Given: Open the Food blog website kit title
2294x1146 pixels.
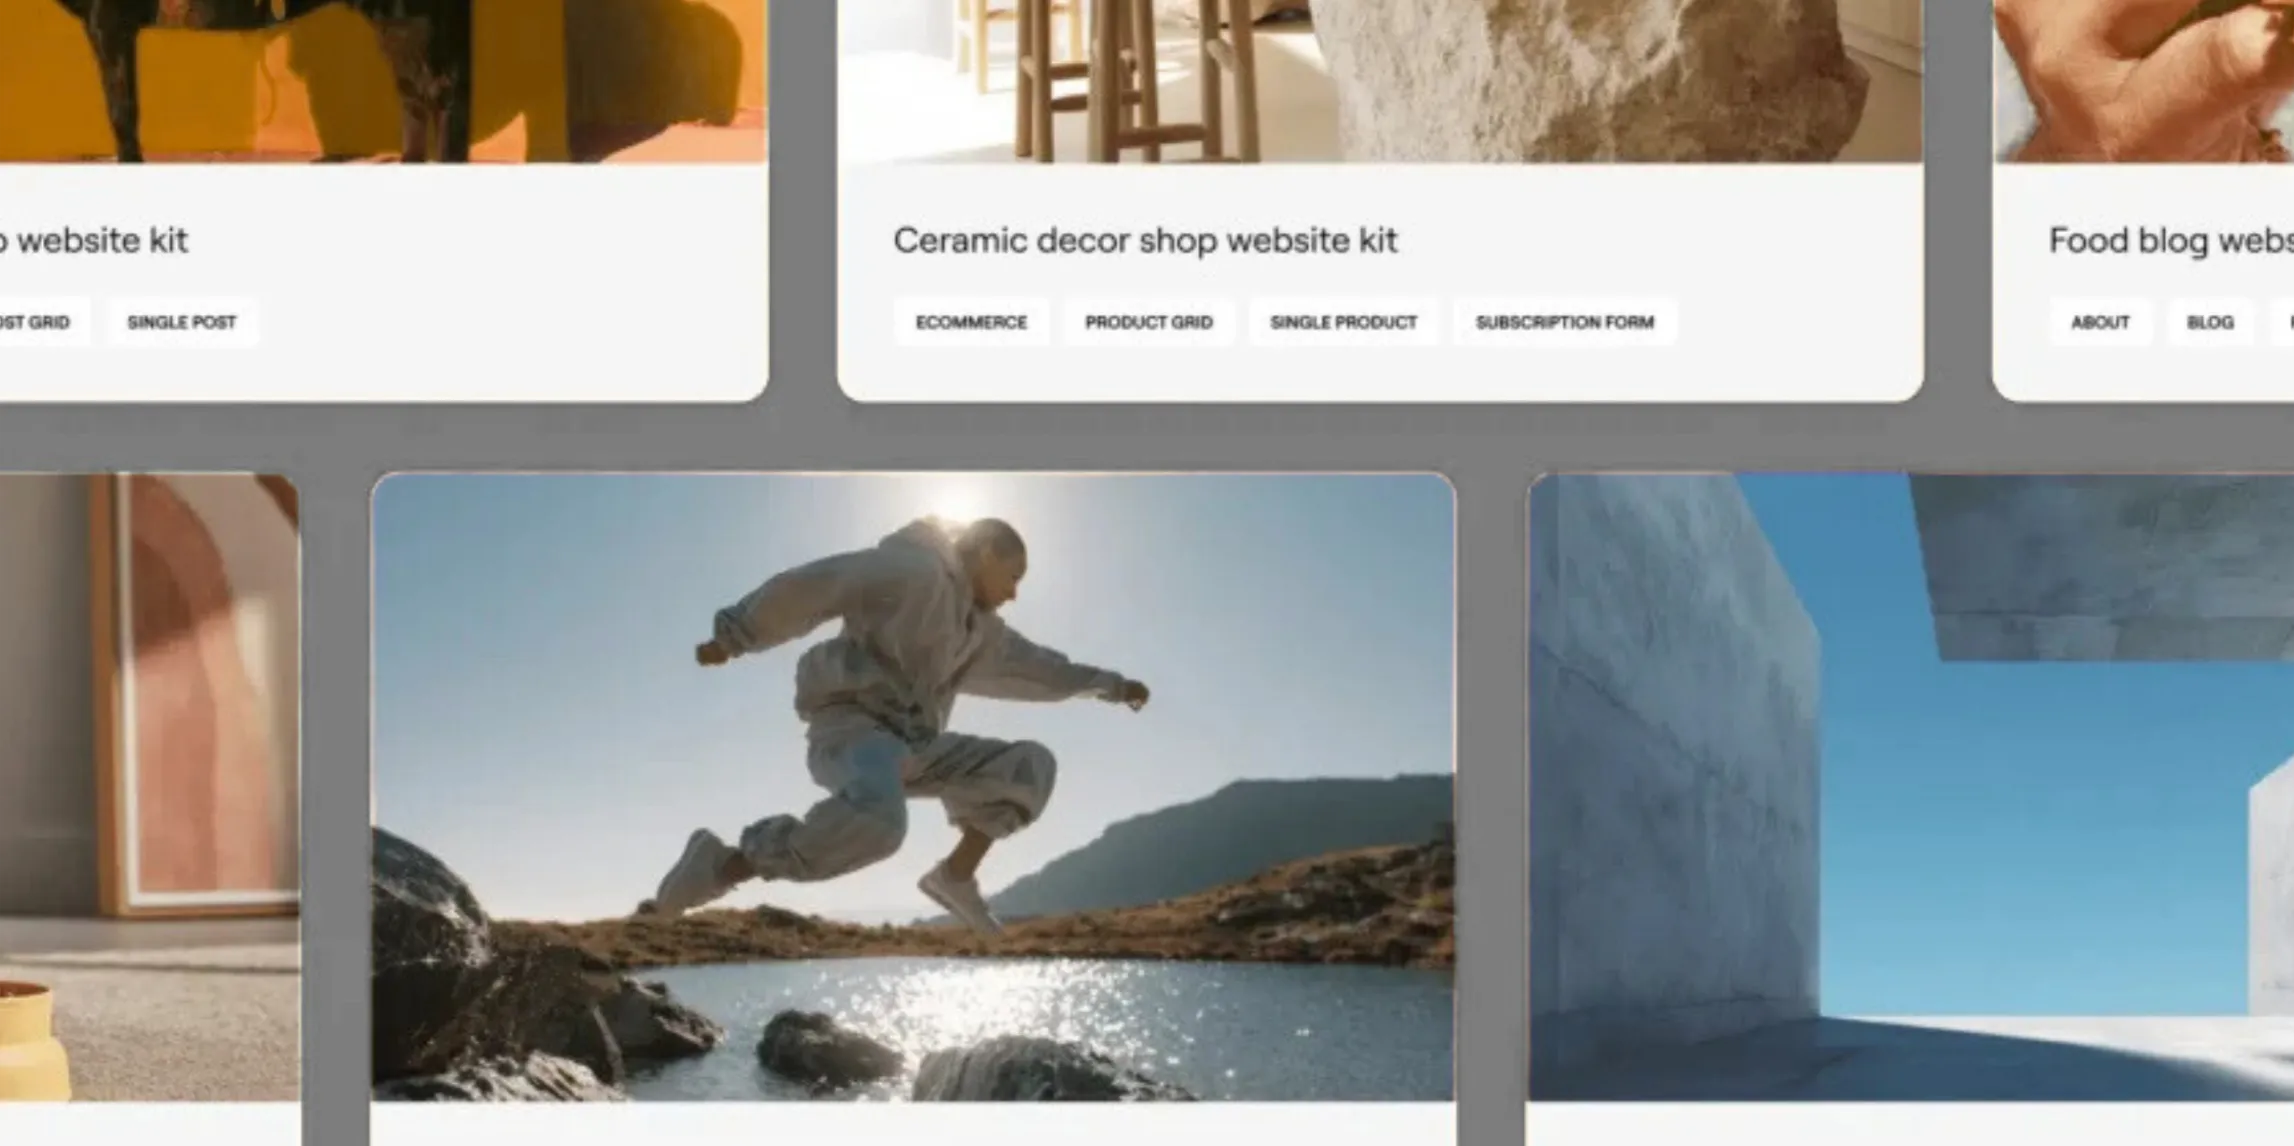Looking at the screenshot, I should 2168,241.
